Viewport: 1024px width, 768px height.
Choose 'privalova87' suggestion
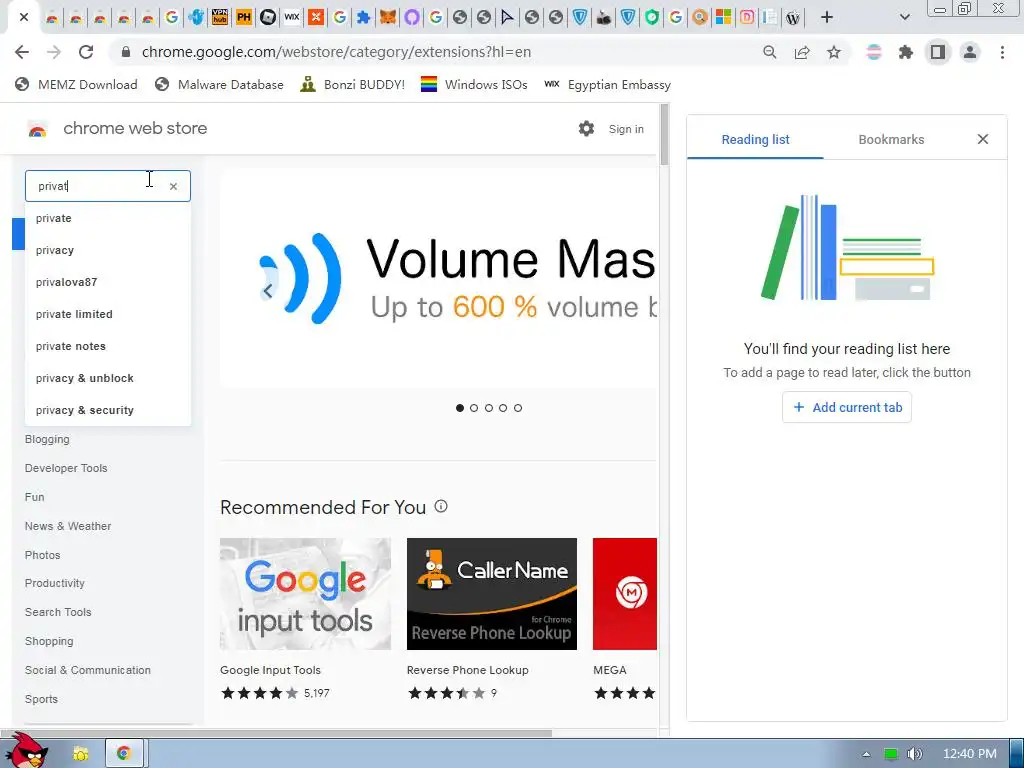click(108, 282)
